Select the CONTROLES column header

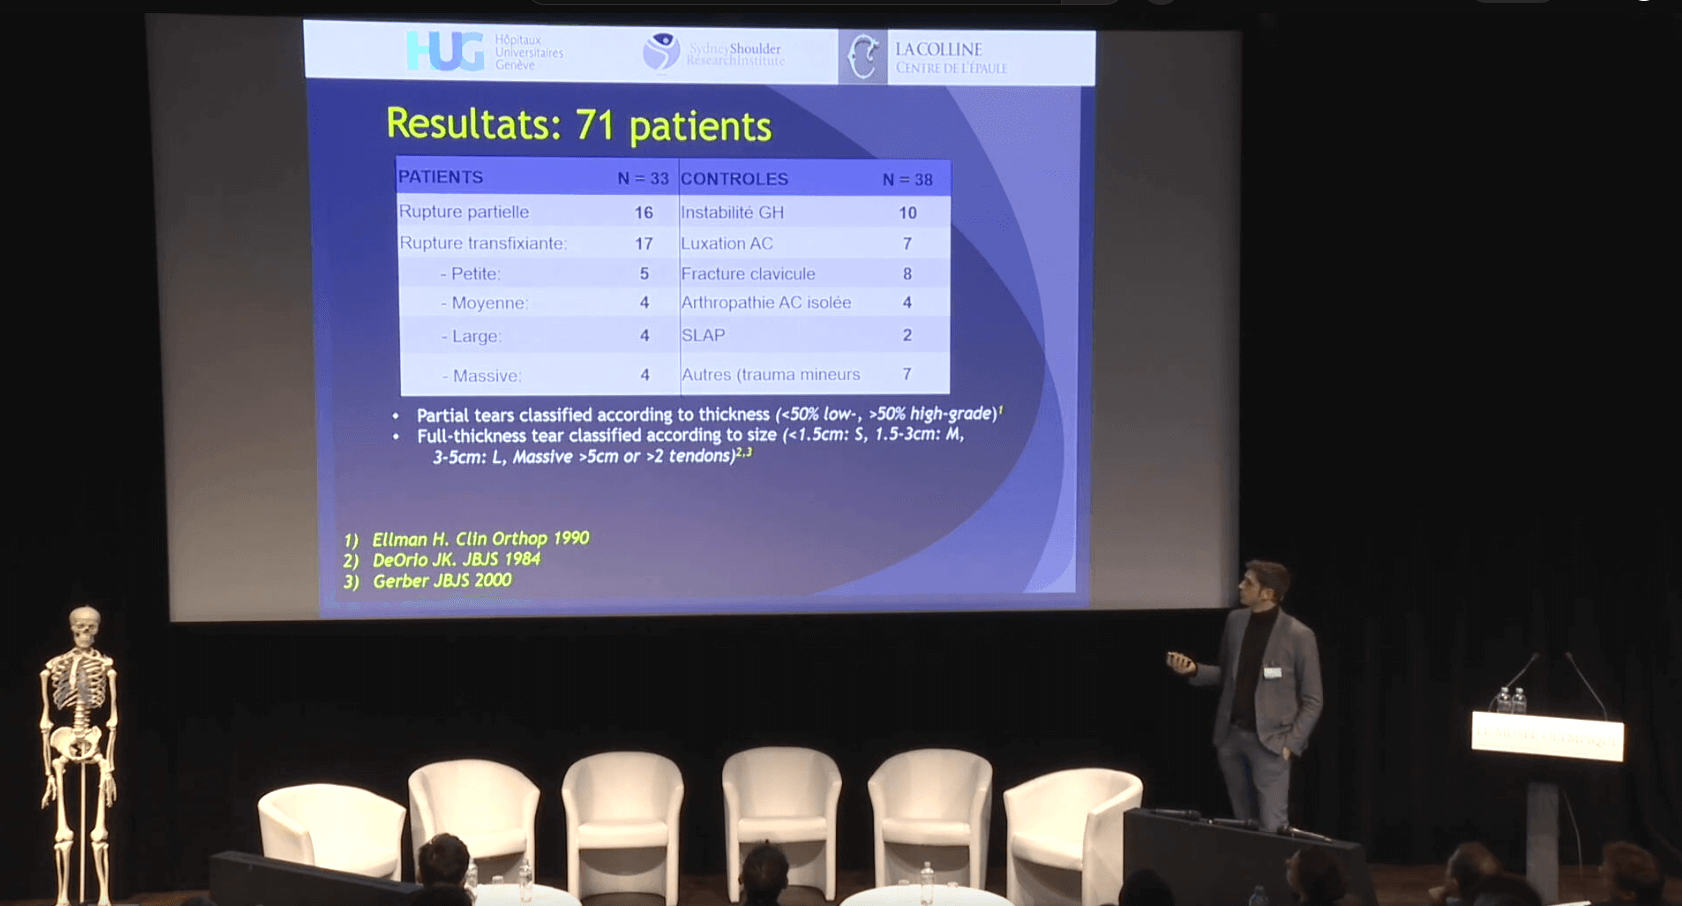[x=734, y=179]
